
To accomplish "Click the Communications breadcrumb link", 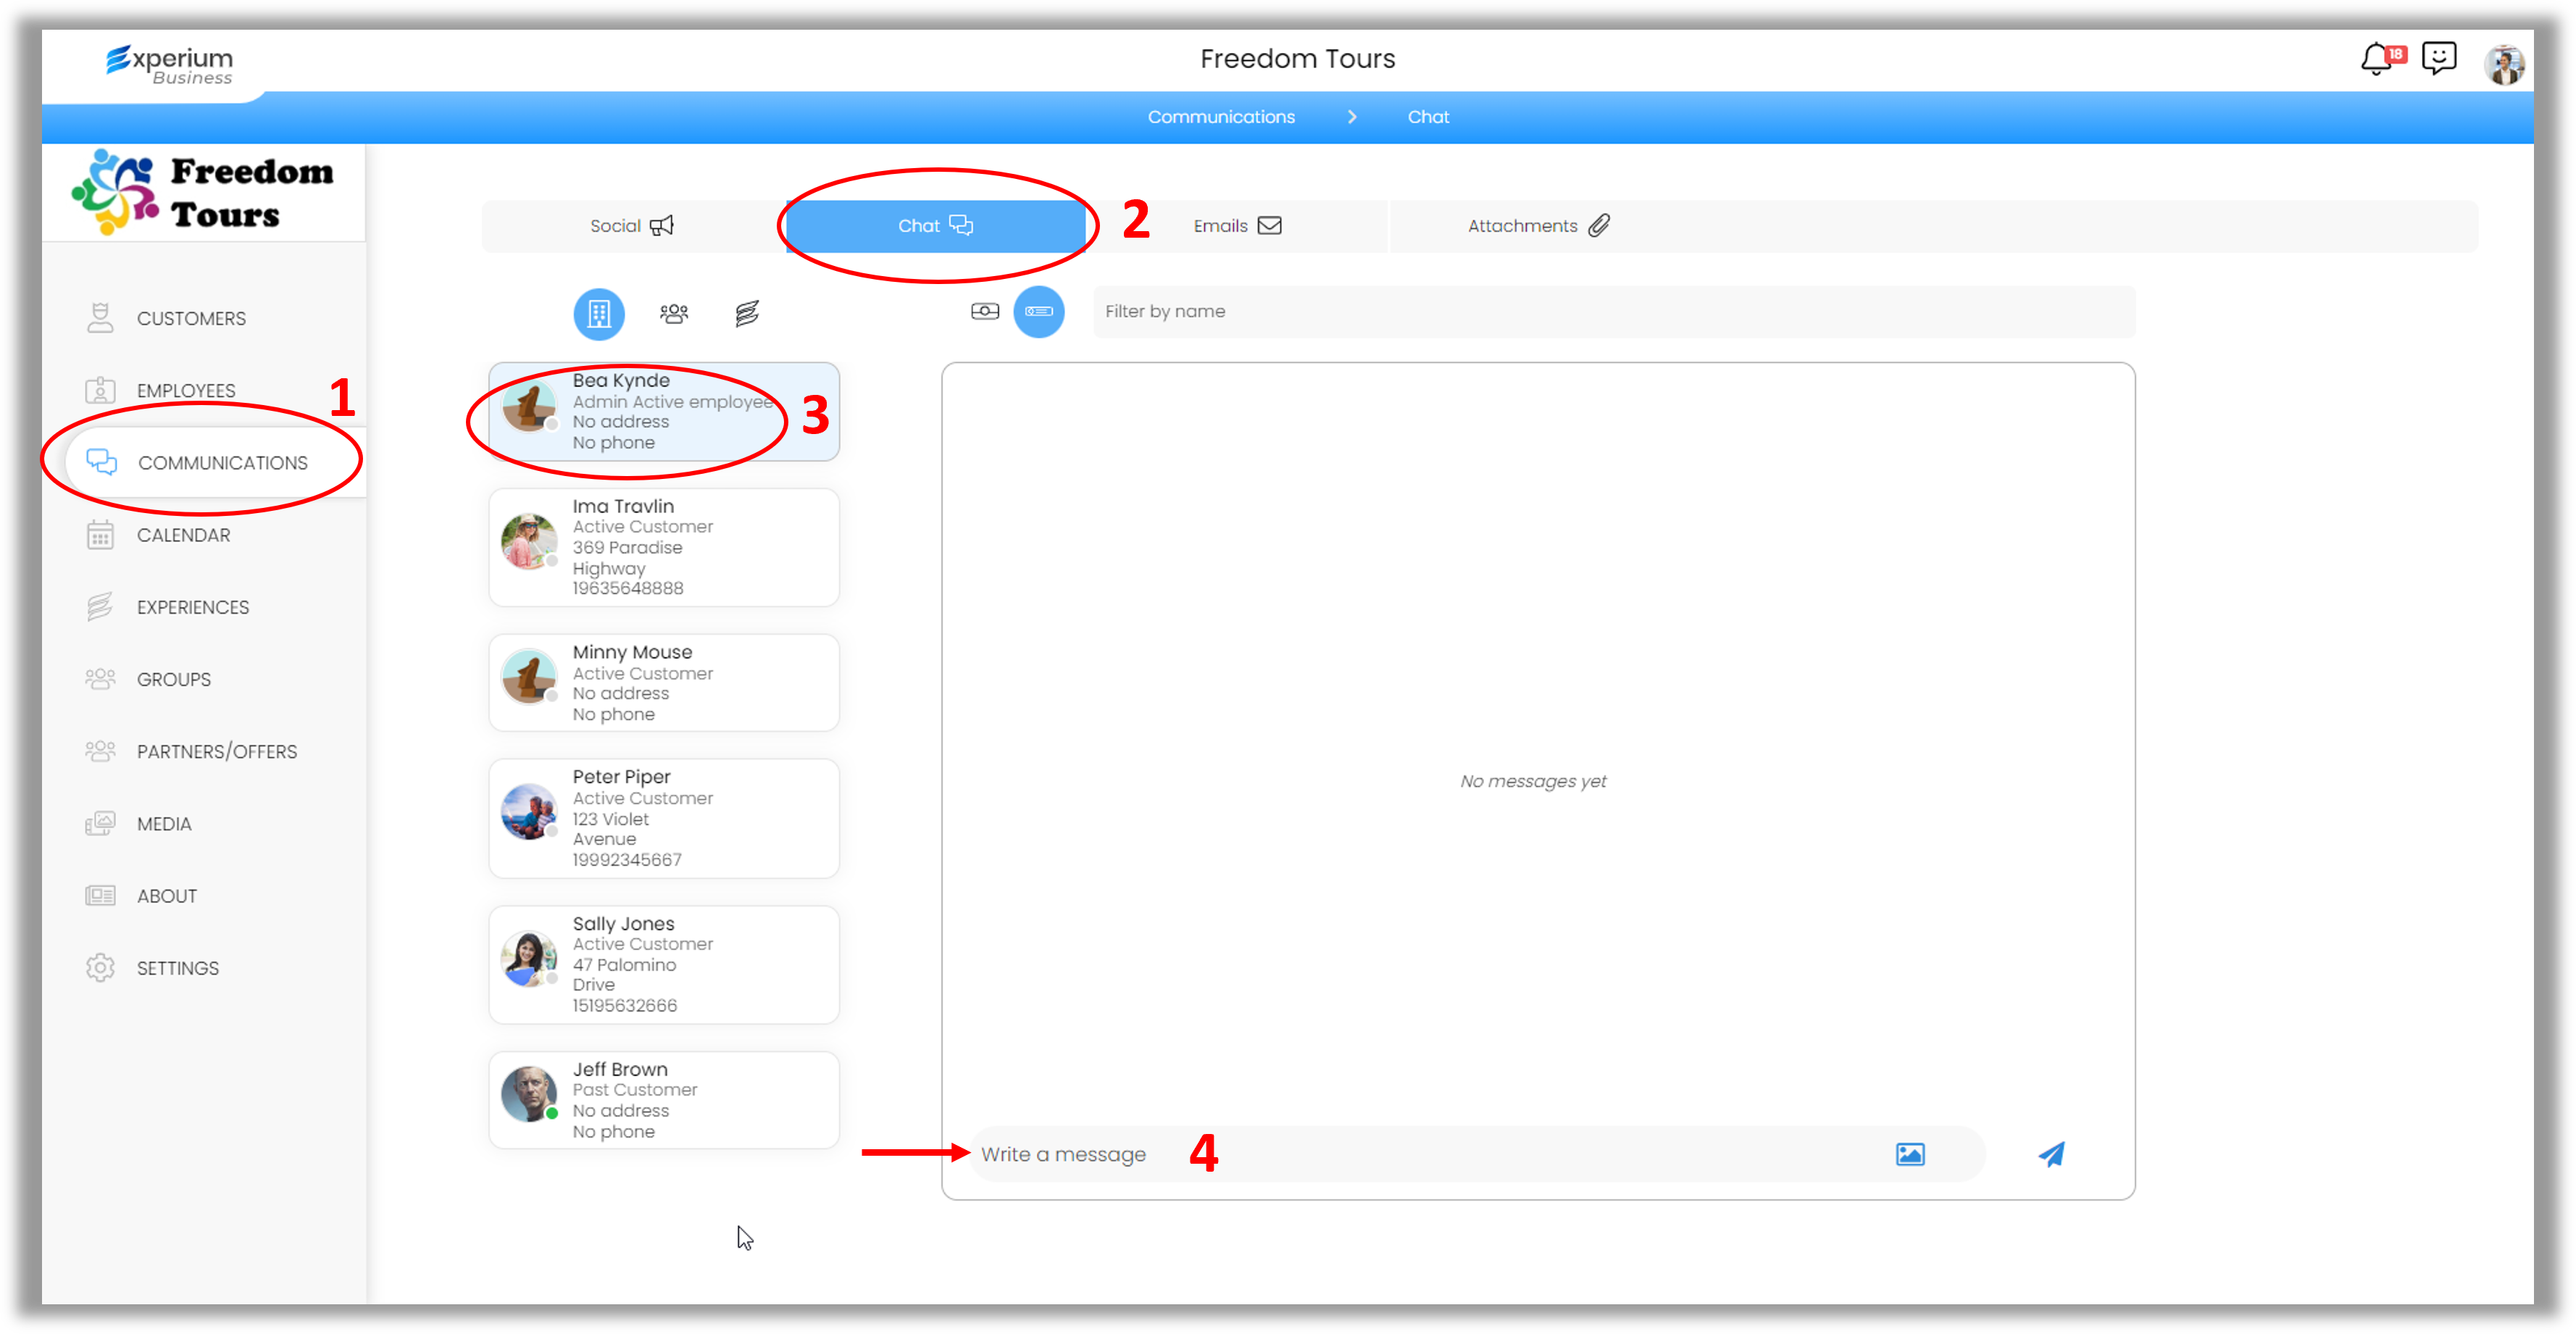I will click(x=1221, y=117).
